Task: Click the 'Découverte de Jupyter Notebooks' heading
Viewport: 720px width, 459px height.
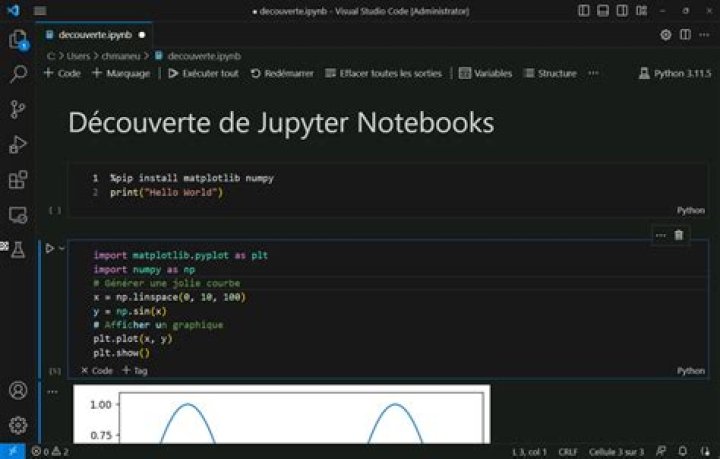Action: (281, 123)
